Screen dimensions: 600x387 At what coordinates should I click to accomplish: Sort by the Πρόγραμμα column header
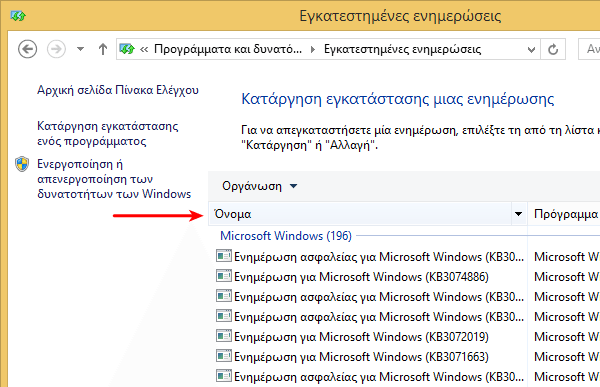click(x=564, y=214)
